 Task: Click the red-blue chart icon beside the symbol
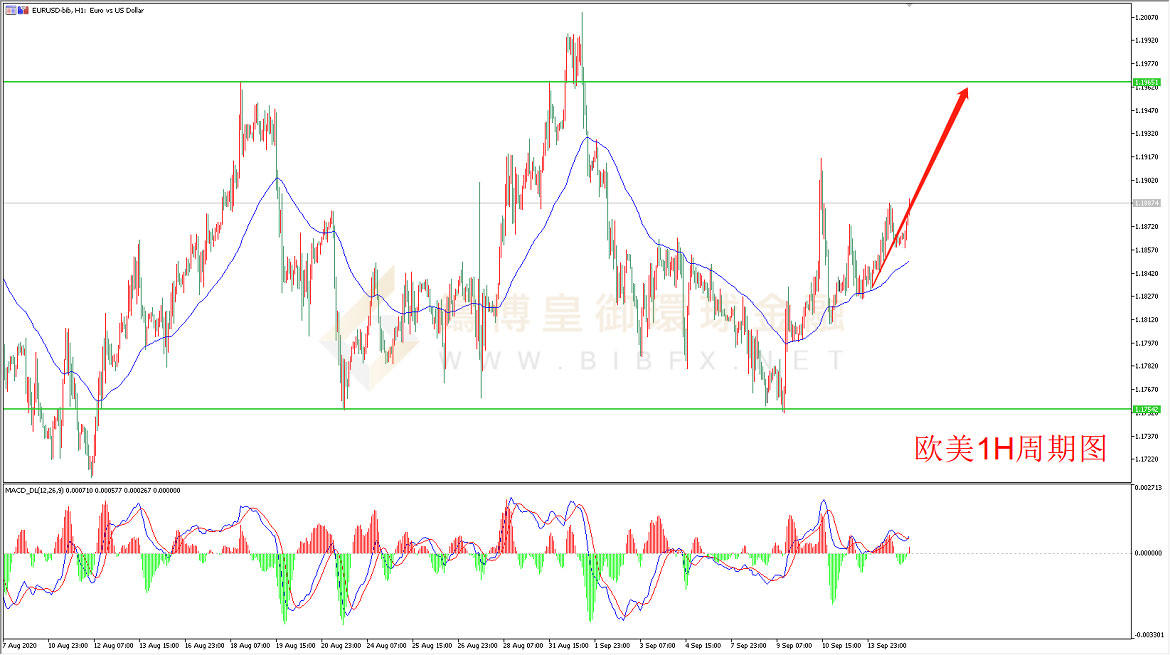[23, 10]
